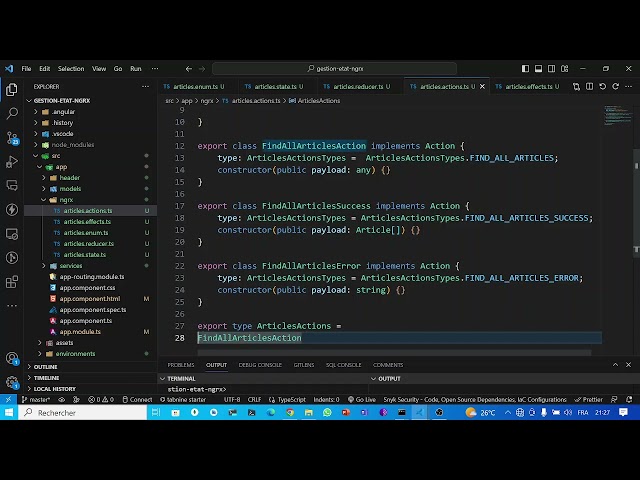Switch to GITLENS panel tab
The width and height of the screenshot is (640, 480).
(x=304, y=365)
